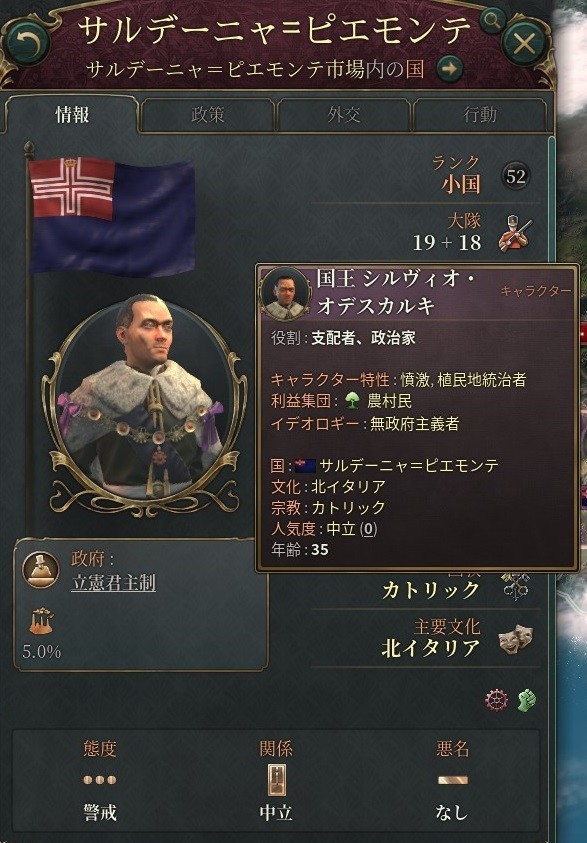Screen dimensions: 587x843
Task: Select the 情報 tab
Action: (x=72, y=114)
